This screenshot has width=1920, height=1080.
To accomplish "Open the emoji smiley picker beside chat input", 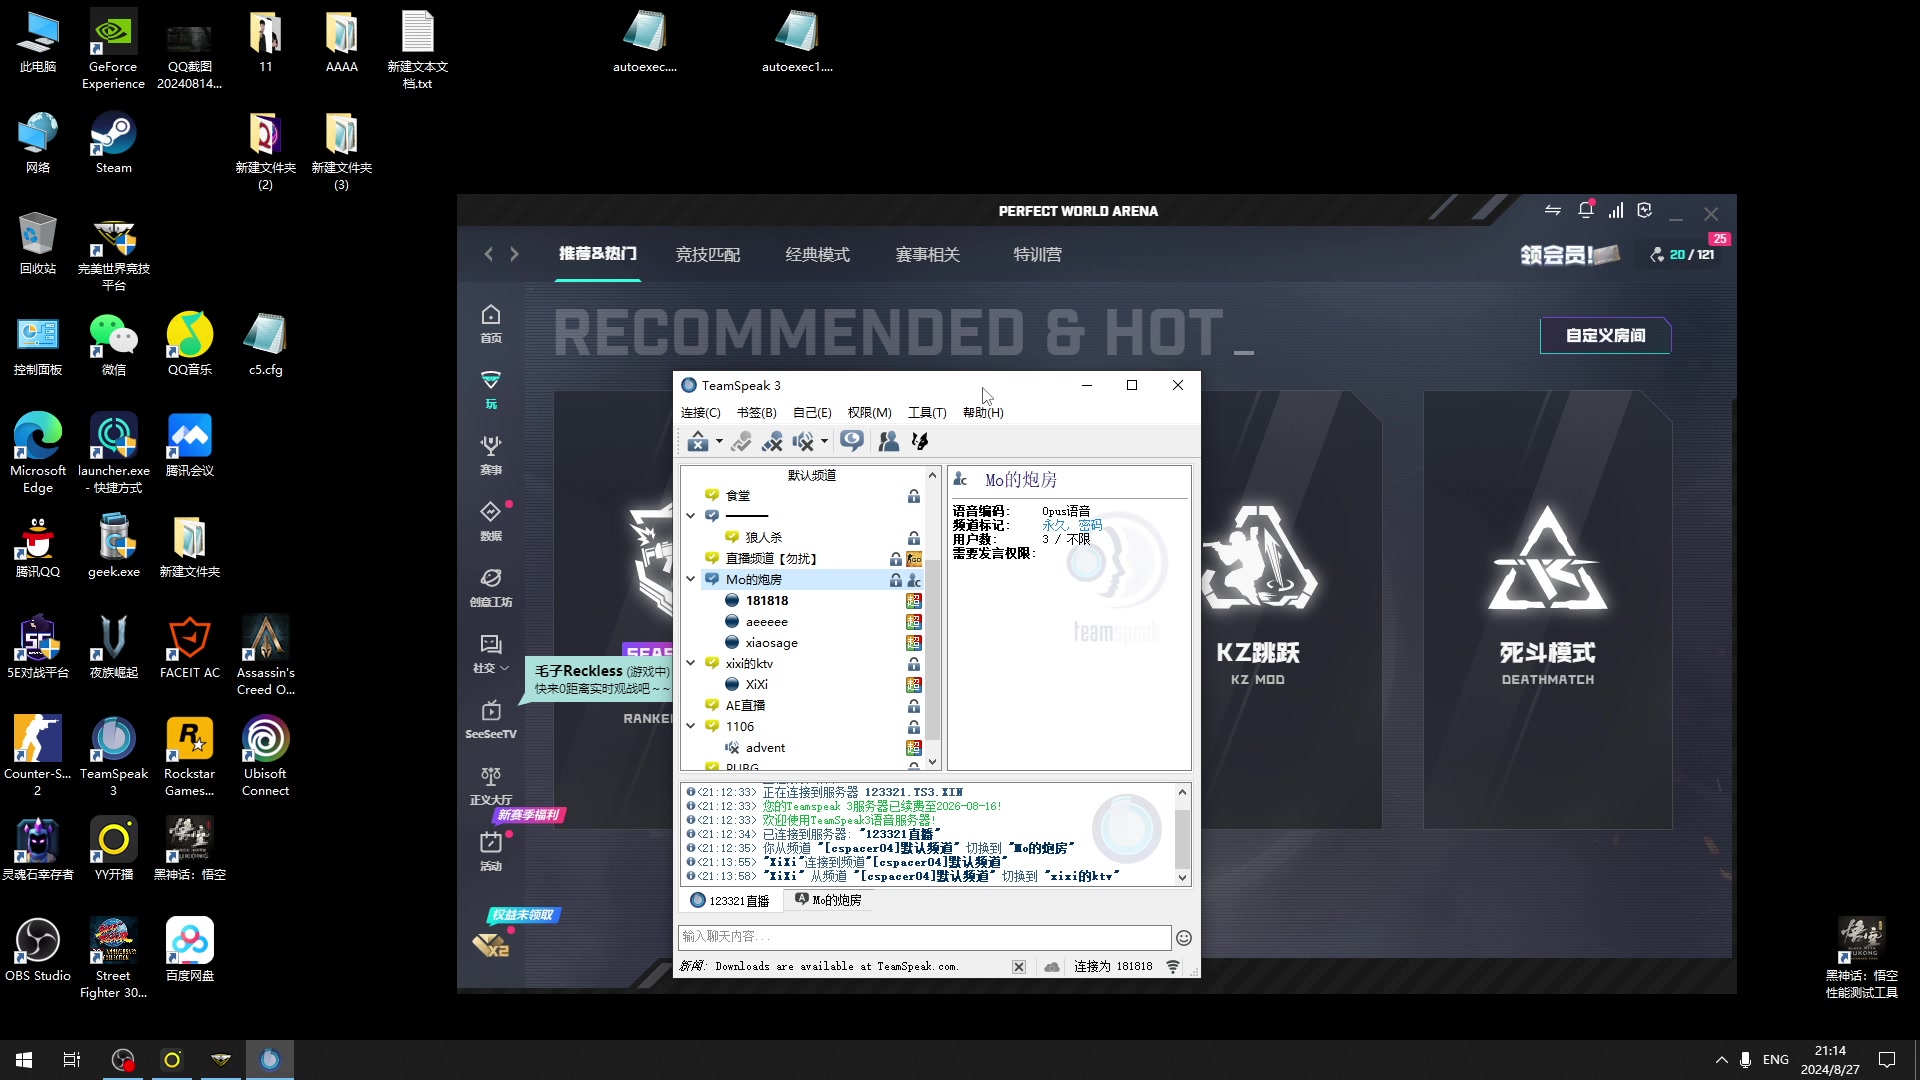I will click(1183, 937).
